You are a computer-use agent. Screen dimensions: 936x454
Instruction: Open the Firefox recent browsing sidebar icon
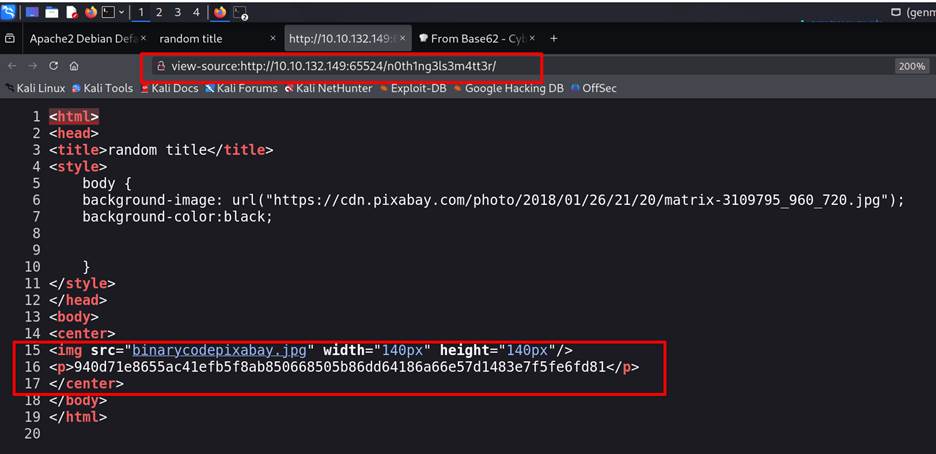point(10,38)
